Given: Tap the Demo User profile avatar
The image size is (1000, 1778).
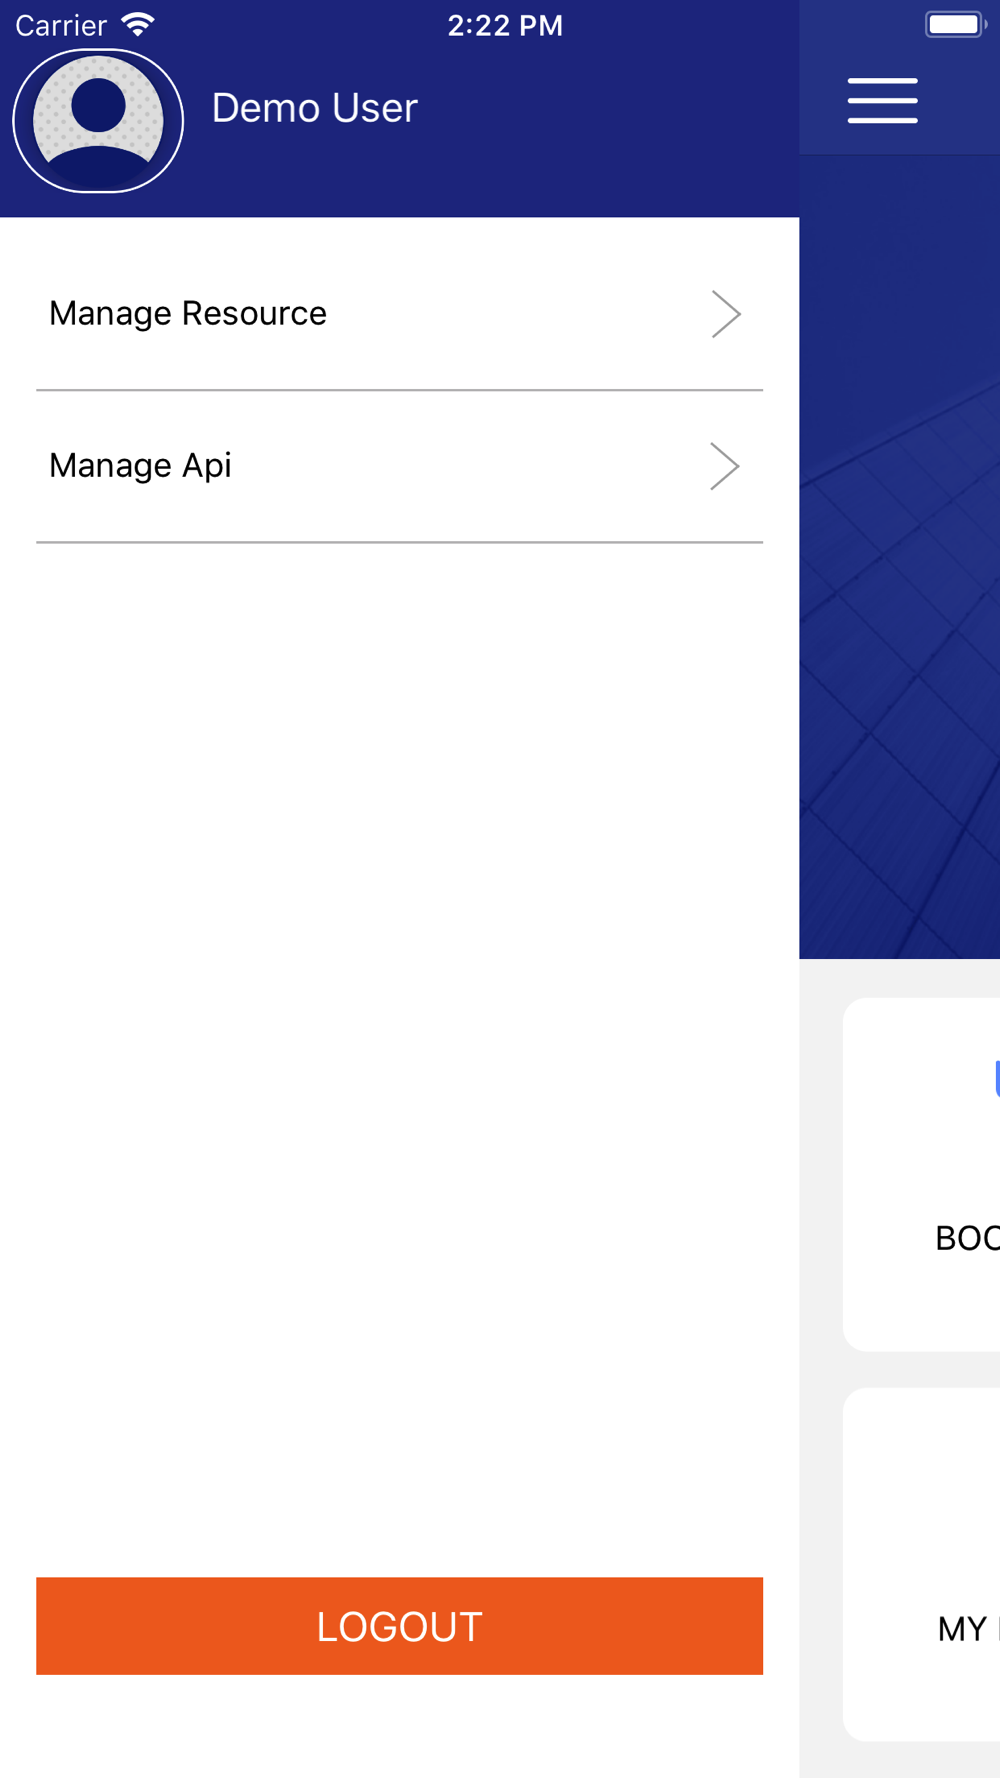Looking at the screenshot, I should click(98, 121).
